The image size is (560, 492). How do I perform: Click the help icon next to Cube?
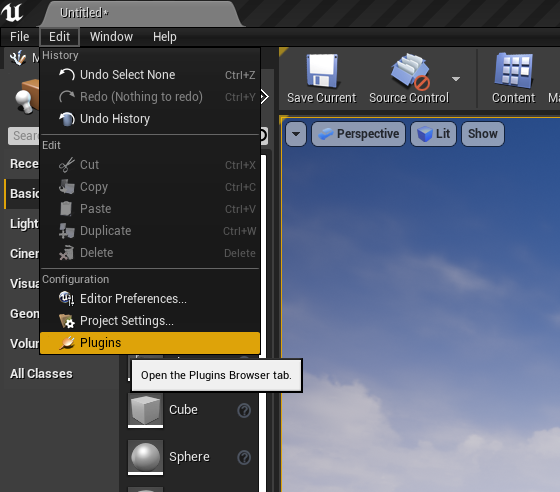(244, 410)
